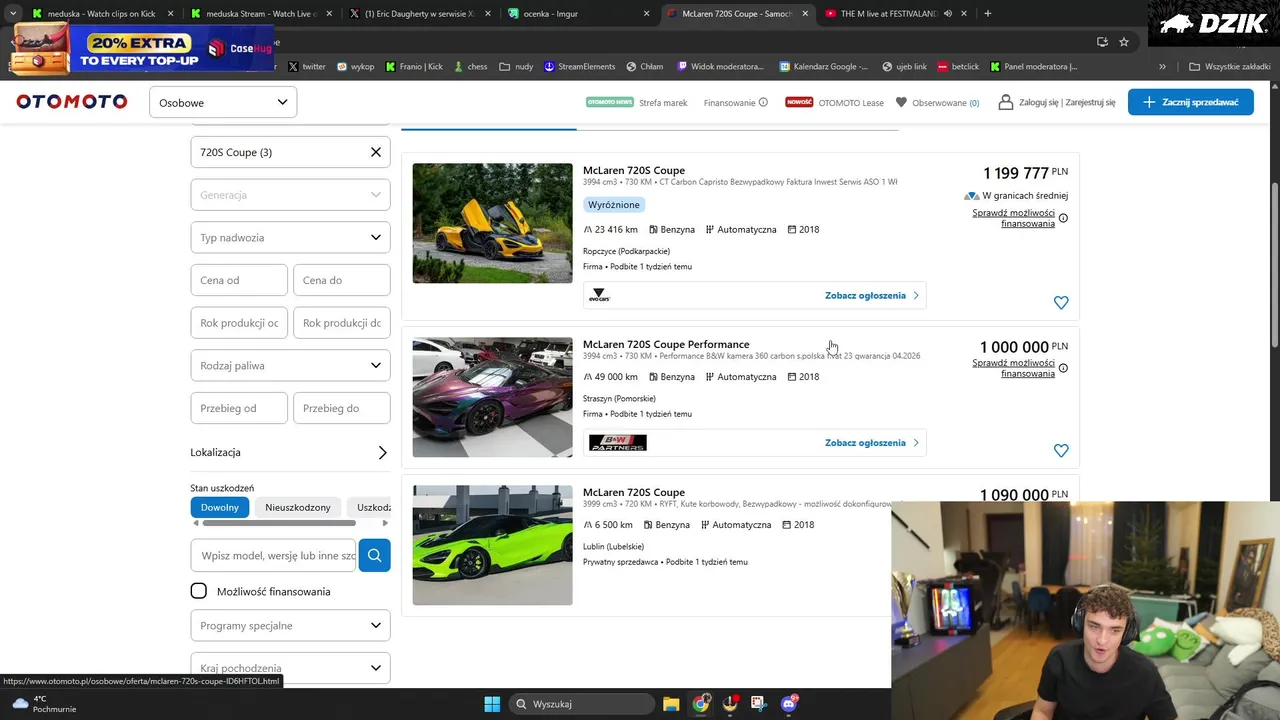
Task: Click the B&W Partners dealer logo
Action: point(617,442)
